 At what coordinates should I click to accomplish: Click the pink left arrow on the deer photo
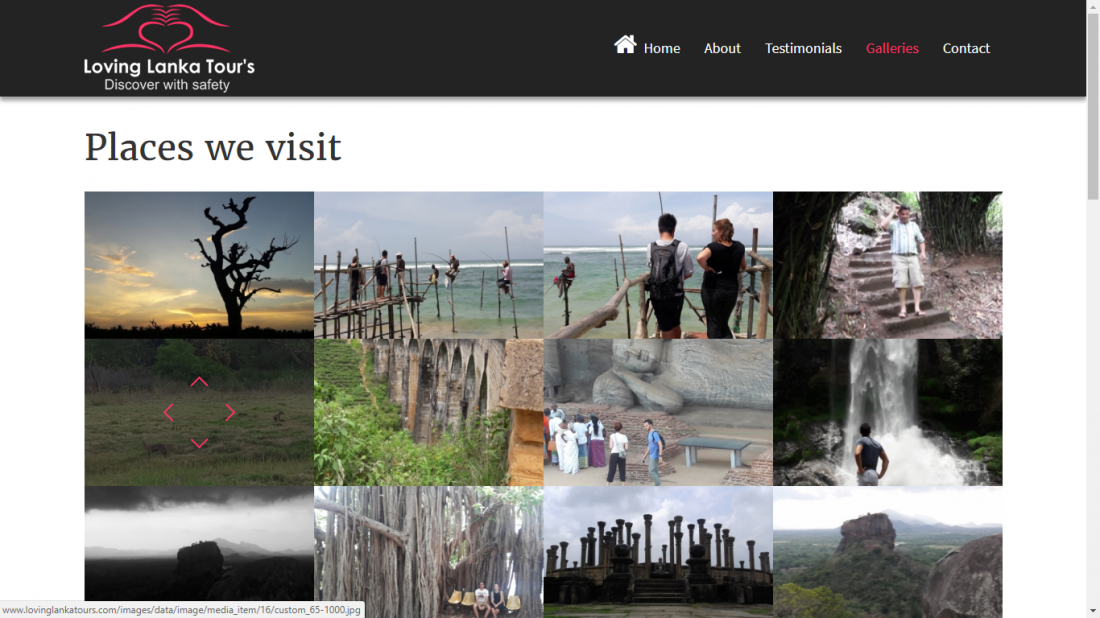click(x=168, y=412)
